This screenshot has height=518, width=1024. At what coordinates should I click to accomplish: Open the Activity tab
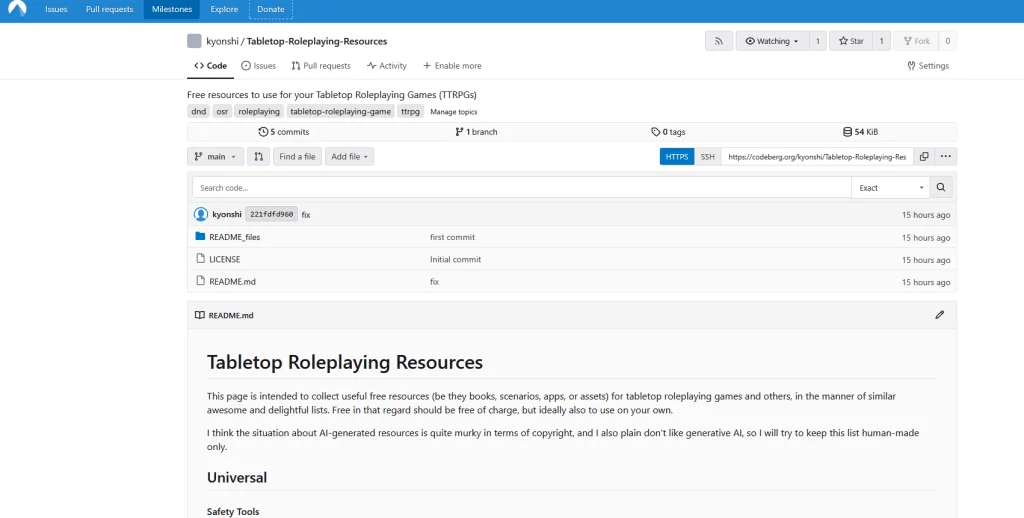[387, 66]
